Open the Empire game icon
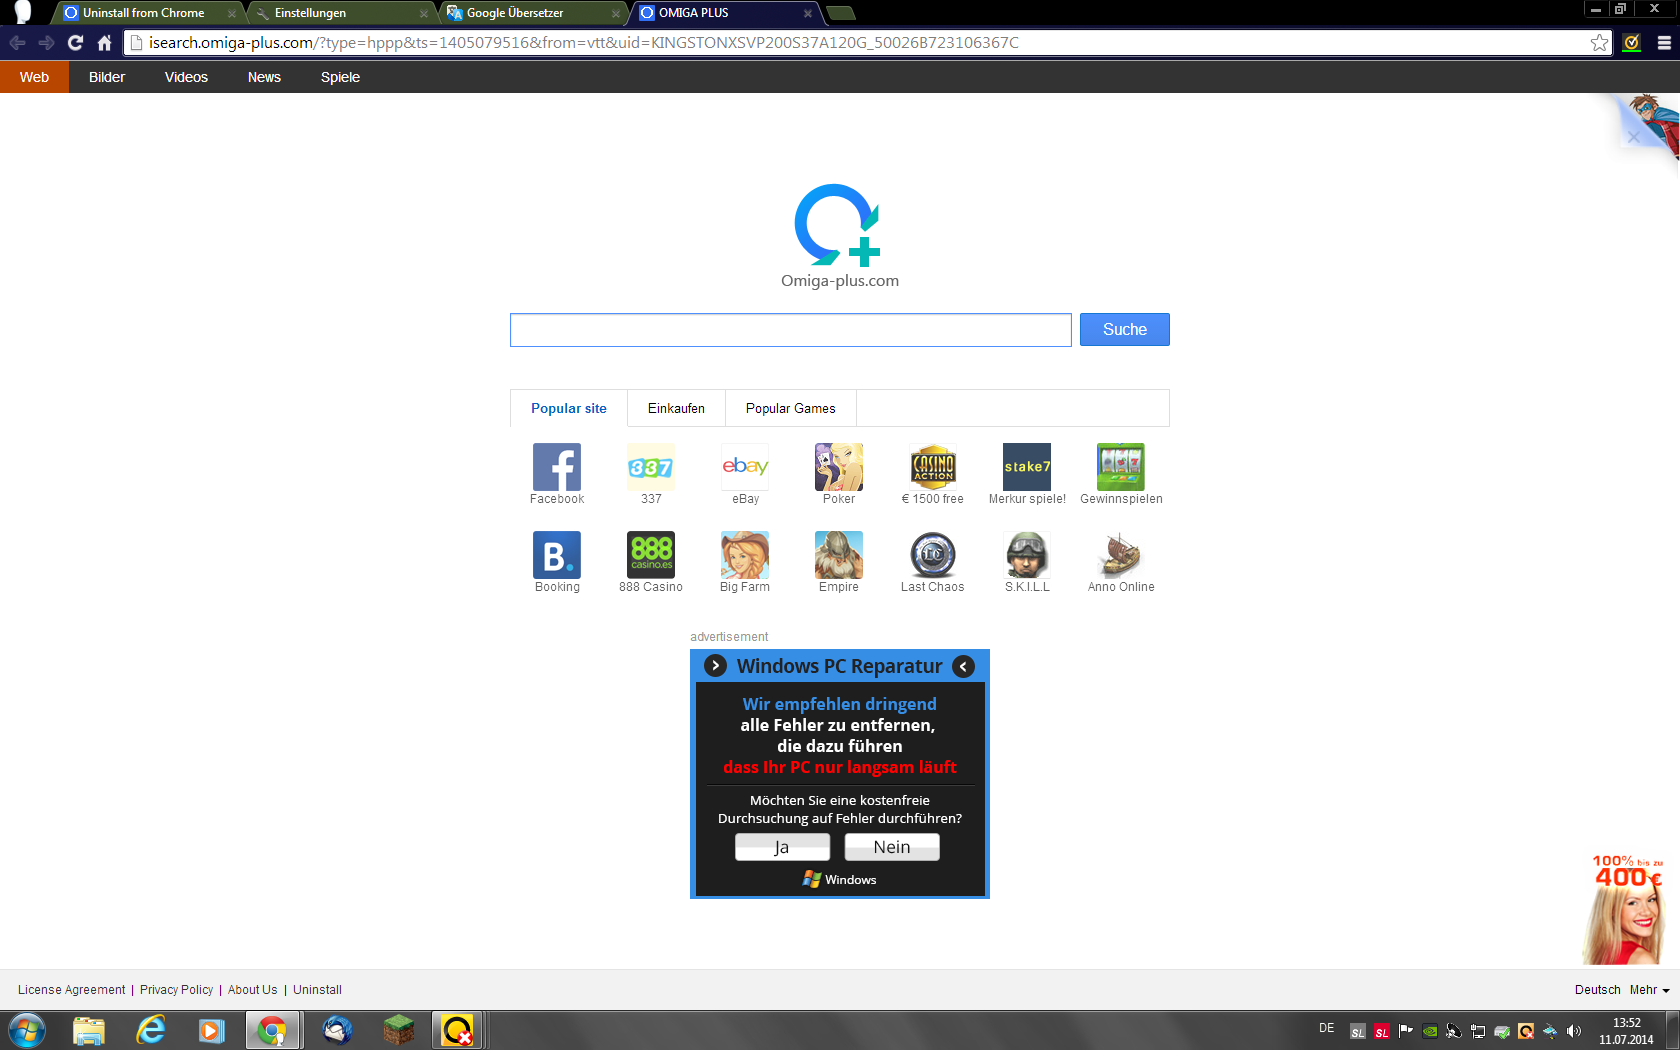 [839, 555]
